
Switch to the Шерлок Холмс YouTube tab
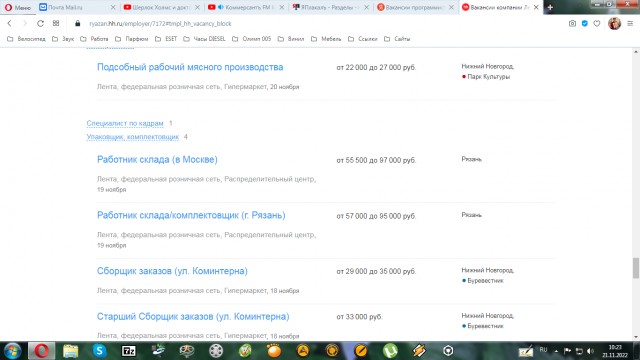point(158,7)
